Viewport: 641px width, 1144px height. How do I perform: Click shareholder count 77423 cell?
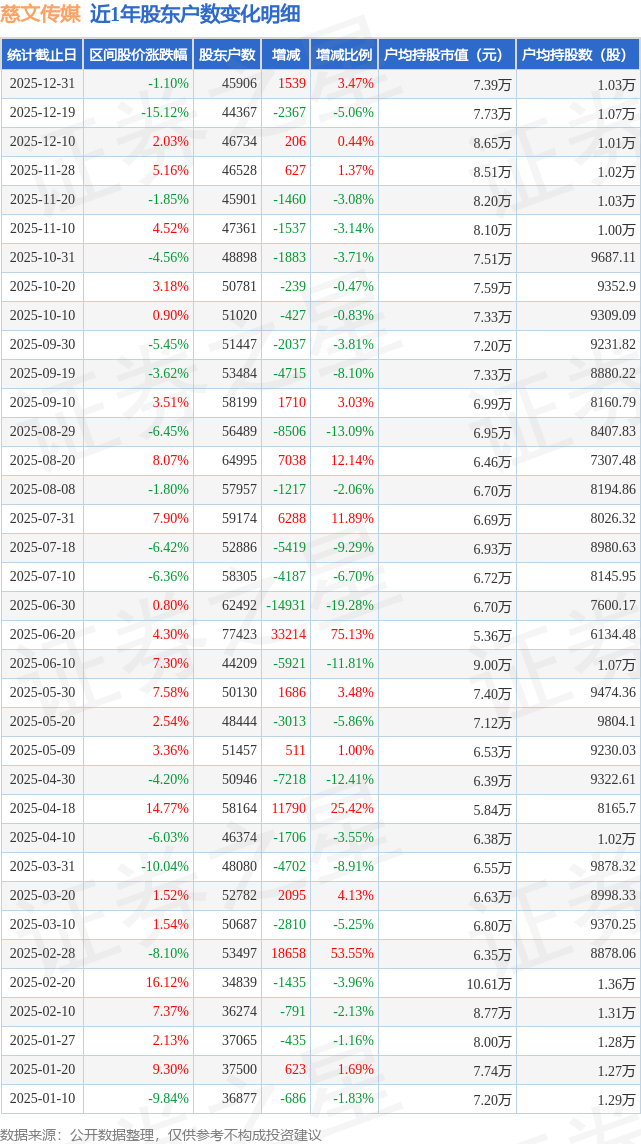pyautogui.click(x=238, y=635)
